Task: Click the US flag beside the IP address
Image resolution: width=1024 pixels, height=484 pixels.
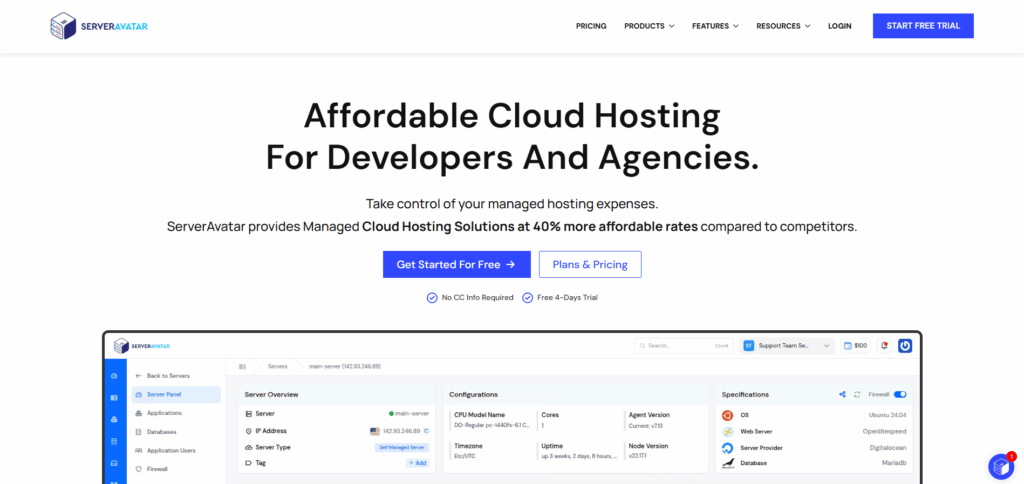Action: point(375,431)
